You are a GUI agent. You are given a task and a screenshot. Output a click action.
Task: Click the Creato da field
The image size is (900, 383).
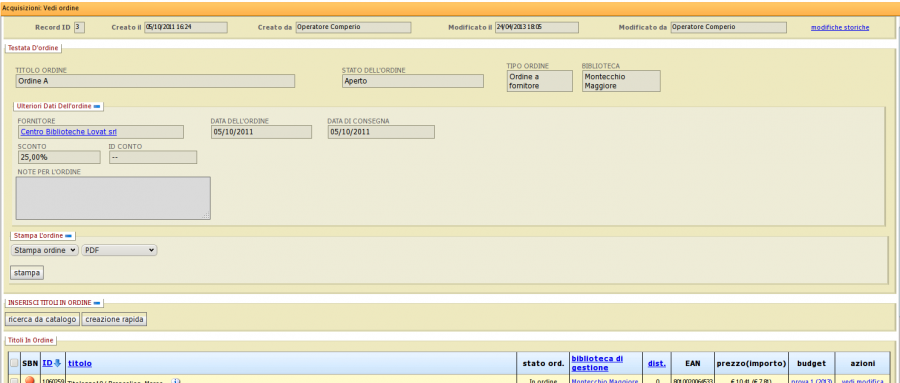point(353,28)
